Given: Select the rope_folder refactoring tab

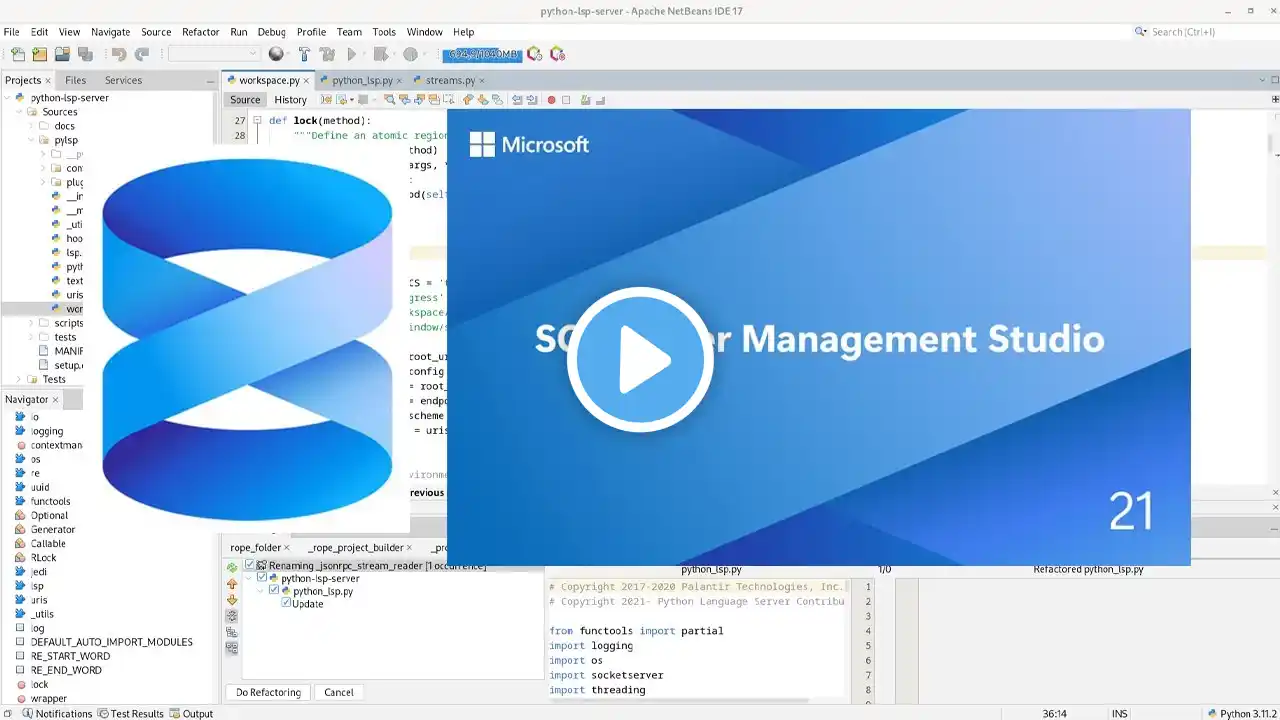Looking at the screenshot, I should (x=255, y=548).
